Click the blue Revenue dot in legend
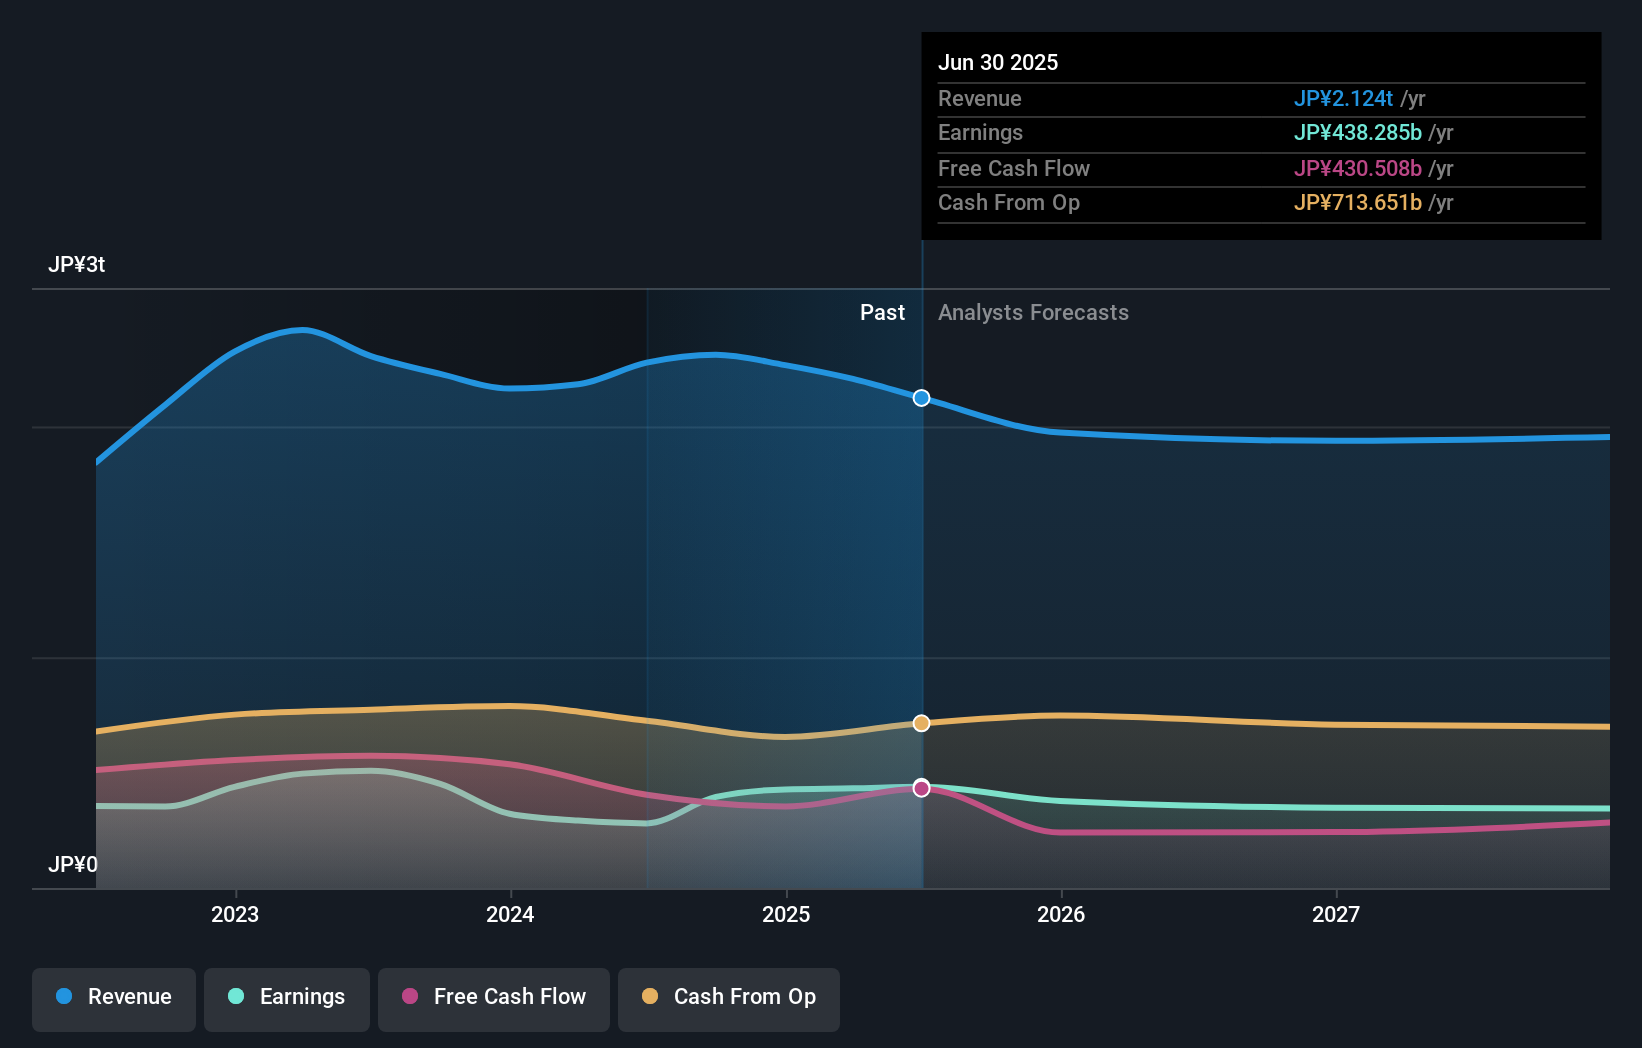Viewport: 1642px width, 1048px height. pos(64,997)
